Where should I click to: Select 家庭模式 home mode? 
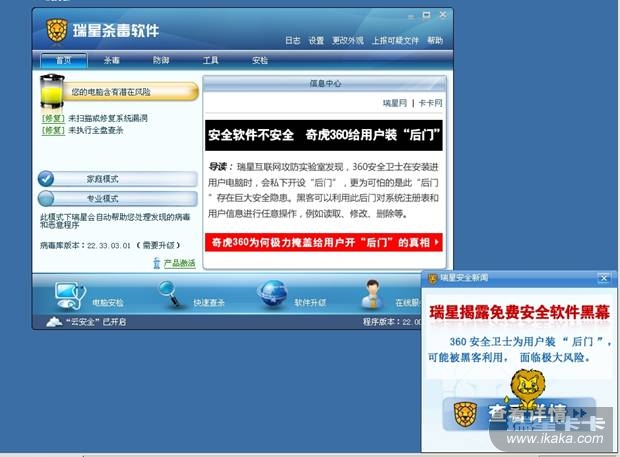[x=118, y=179]
